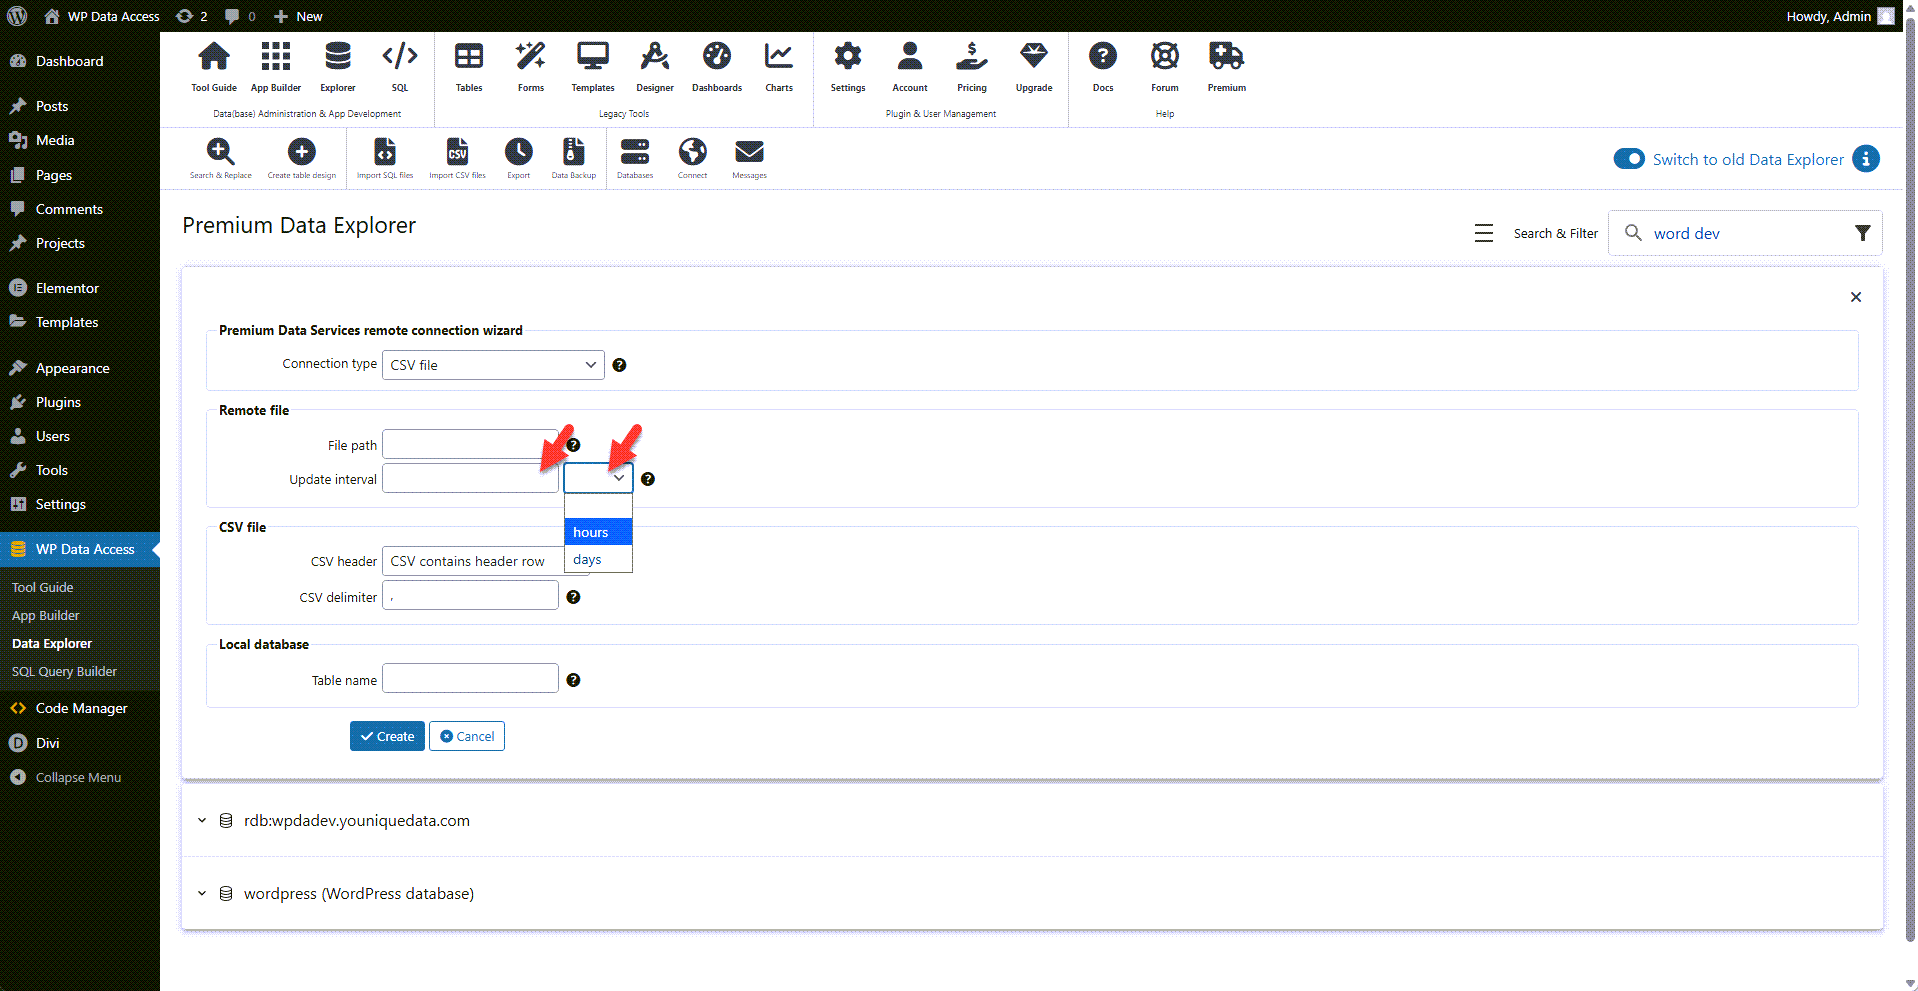Open the Connection type dropdown
The image size is (1918, 991).
point(493,364)
